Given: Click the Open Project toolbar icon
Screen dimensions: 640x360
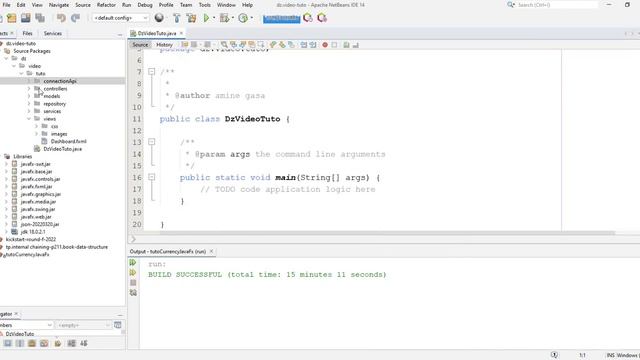Looking at the screenshot, I should [12, 18].
